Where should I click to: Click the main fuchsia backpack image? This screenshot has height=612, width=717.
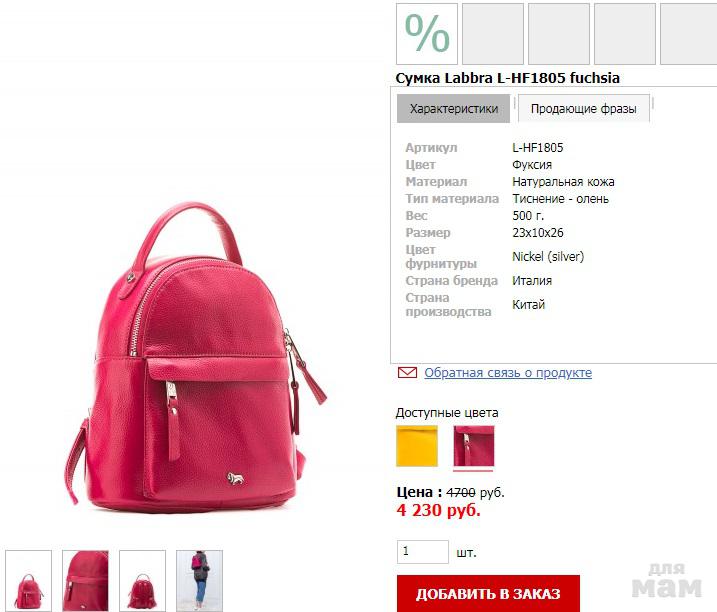[196, 357]
